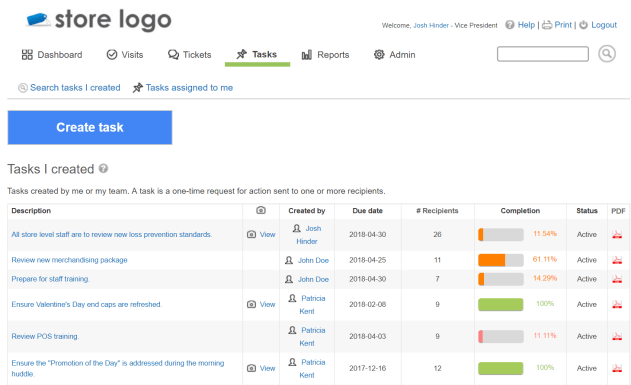Click the Help link
The width and height of the screenshot is (631, 385).
click(x=526, y=25)
